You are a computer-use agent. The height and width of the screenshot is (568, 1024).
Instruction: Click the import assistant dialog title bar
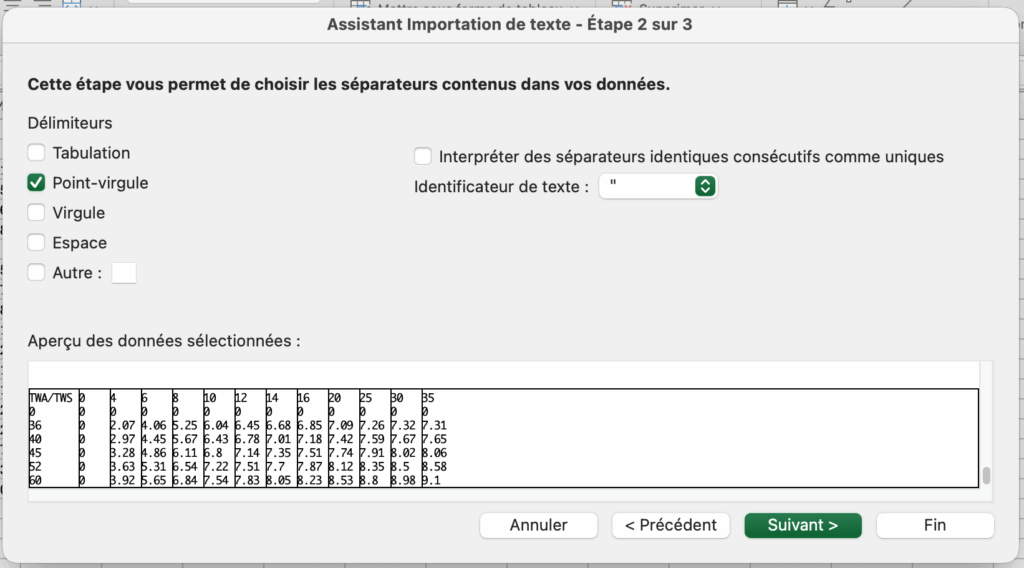pos(510,24)
